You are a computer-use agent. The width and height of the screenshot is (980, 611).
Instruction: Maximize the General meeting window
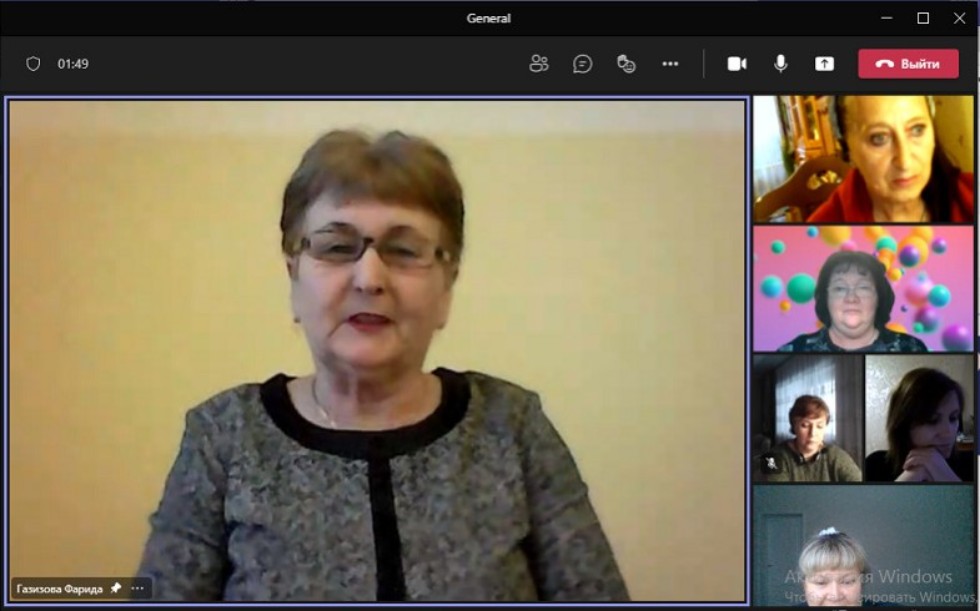(922, 18)
